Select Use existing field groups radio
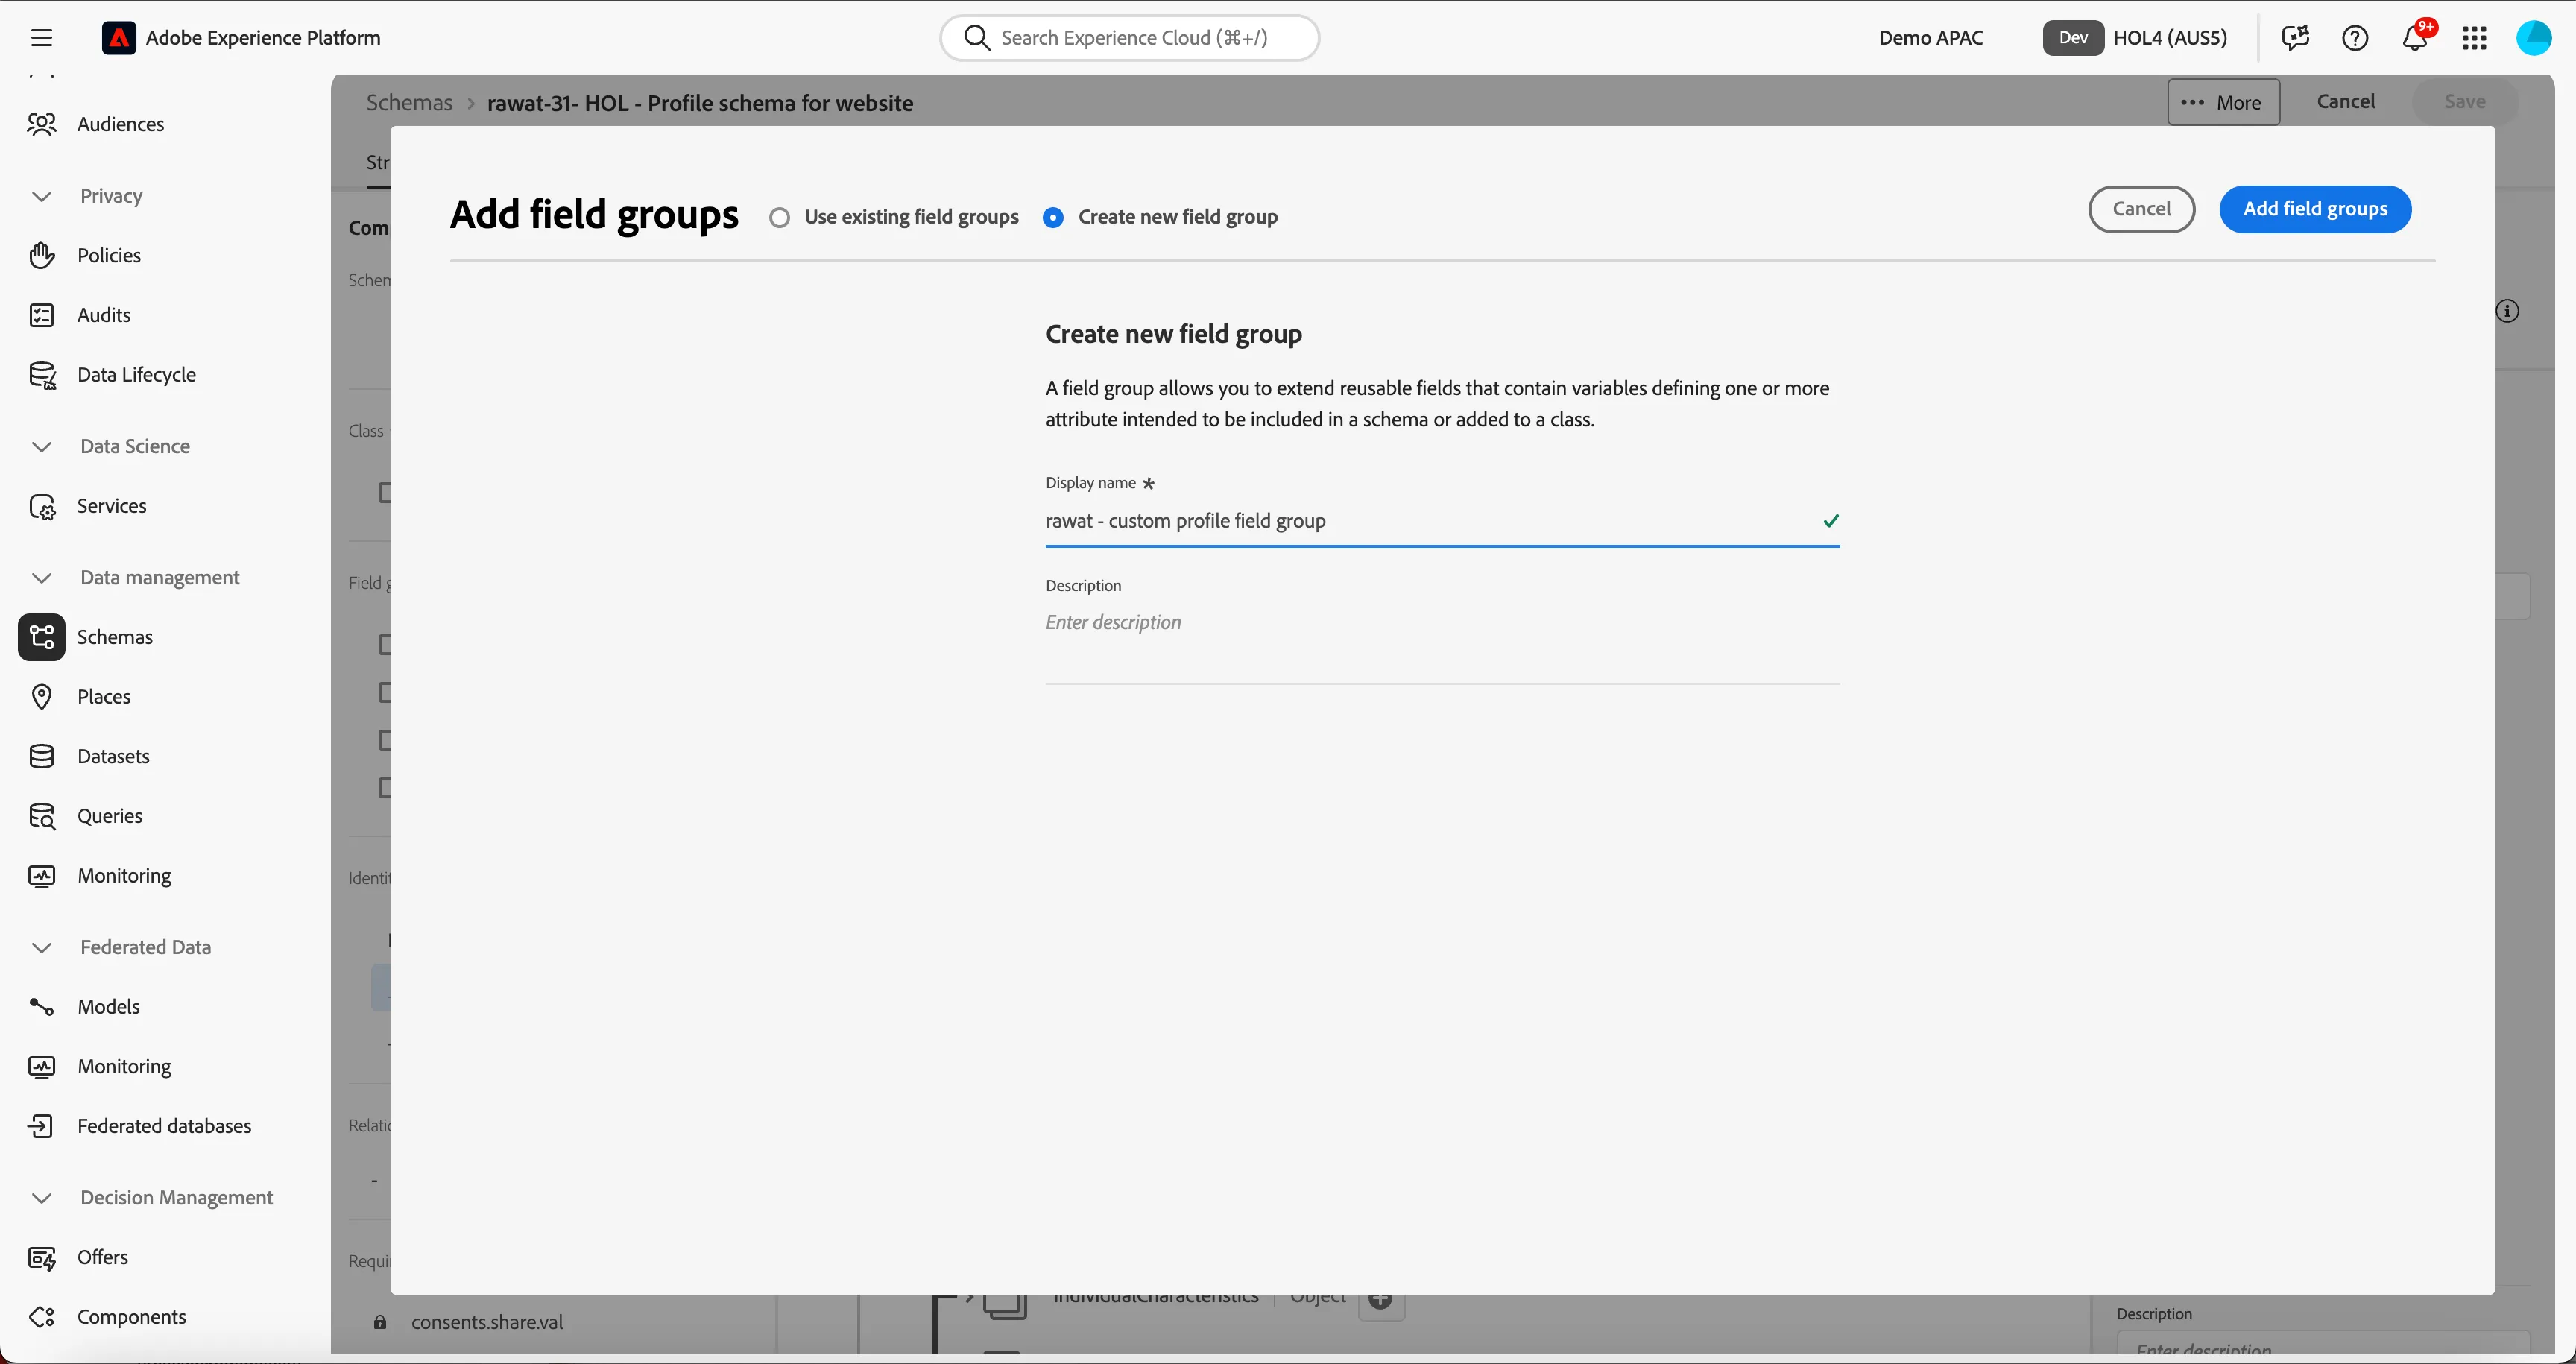The width and height of the screenshot is (2576, 1364). click(x=779, y=217)
